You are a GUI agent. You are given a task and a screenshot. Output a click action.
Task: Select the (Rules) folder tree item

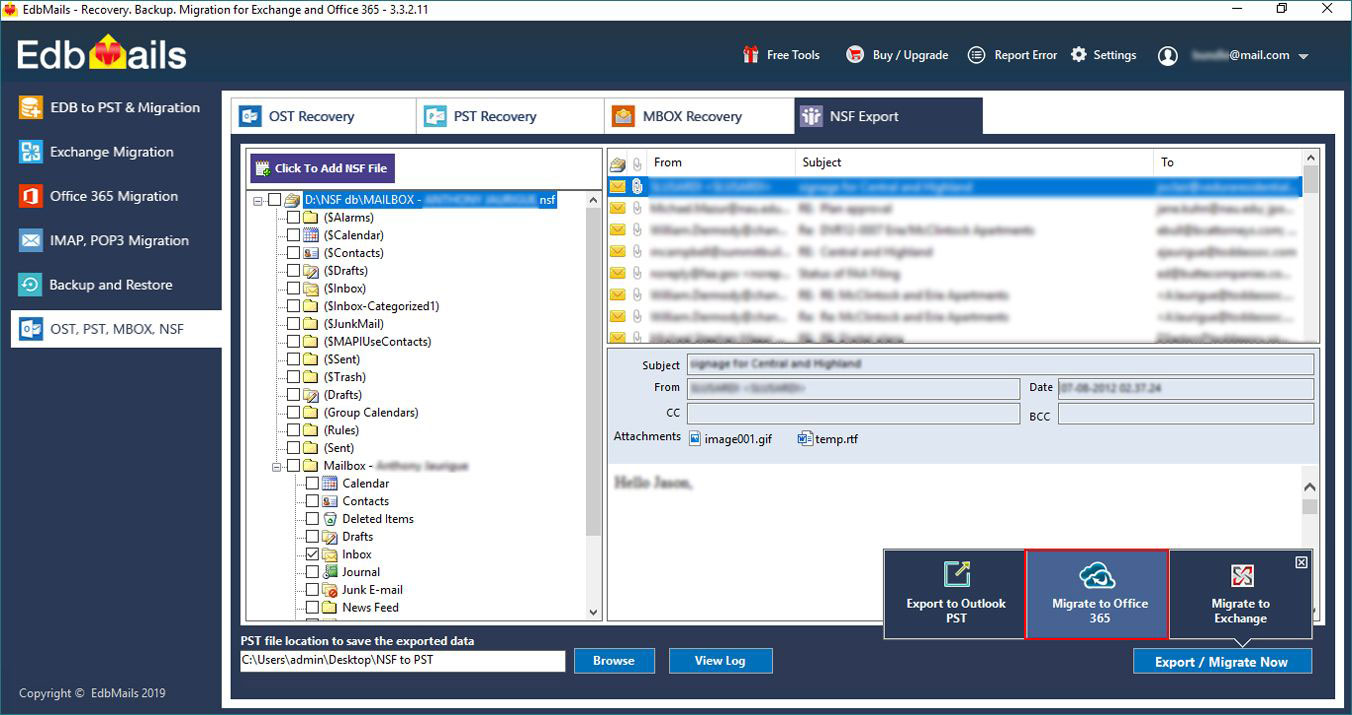[x=341, y=430]
